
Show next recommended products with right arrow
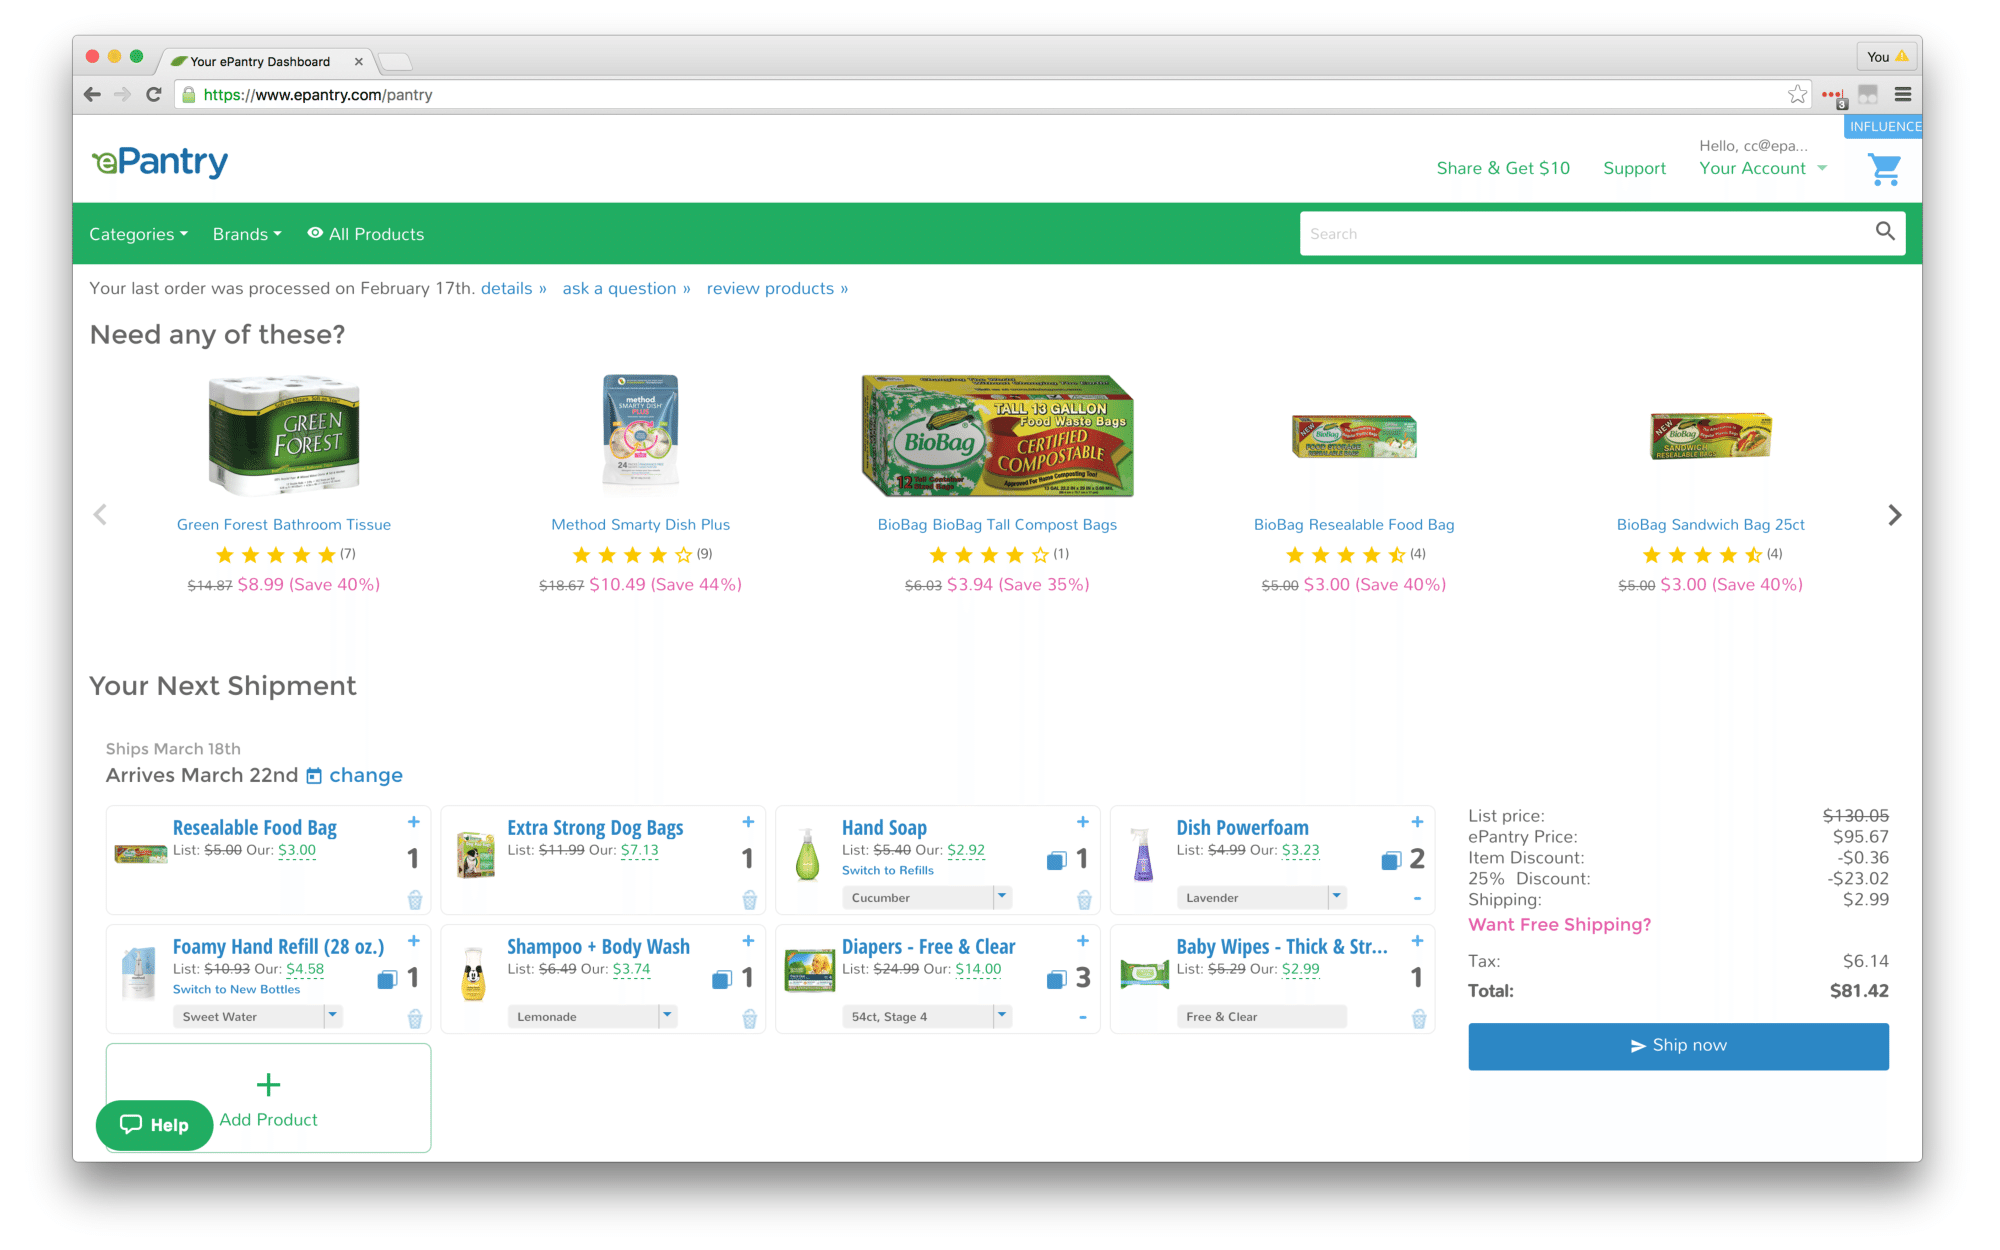click(x=1894, y=515)
